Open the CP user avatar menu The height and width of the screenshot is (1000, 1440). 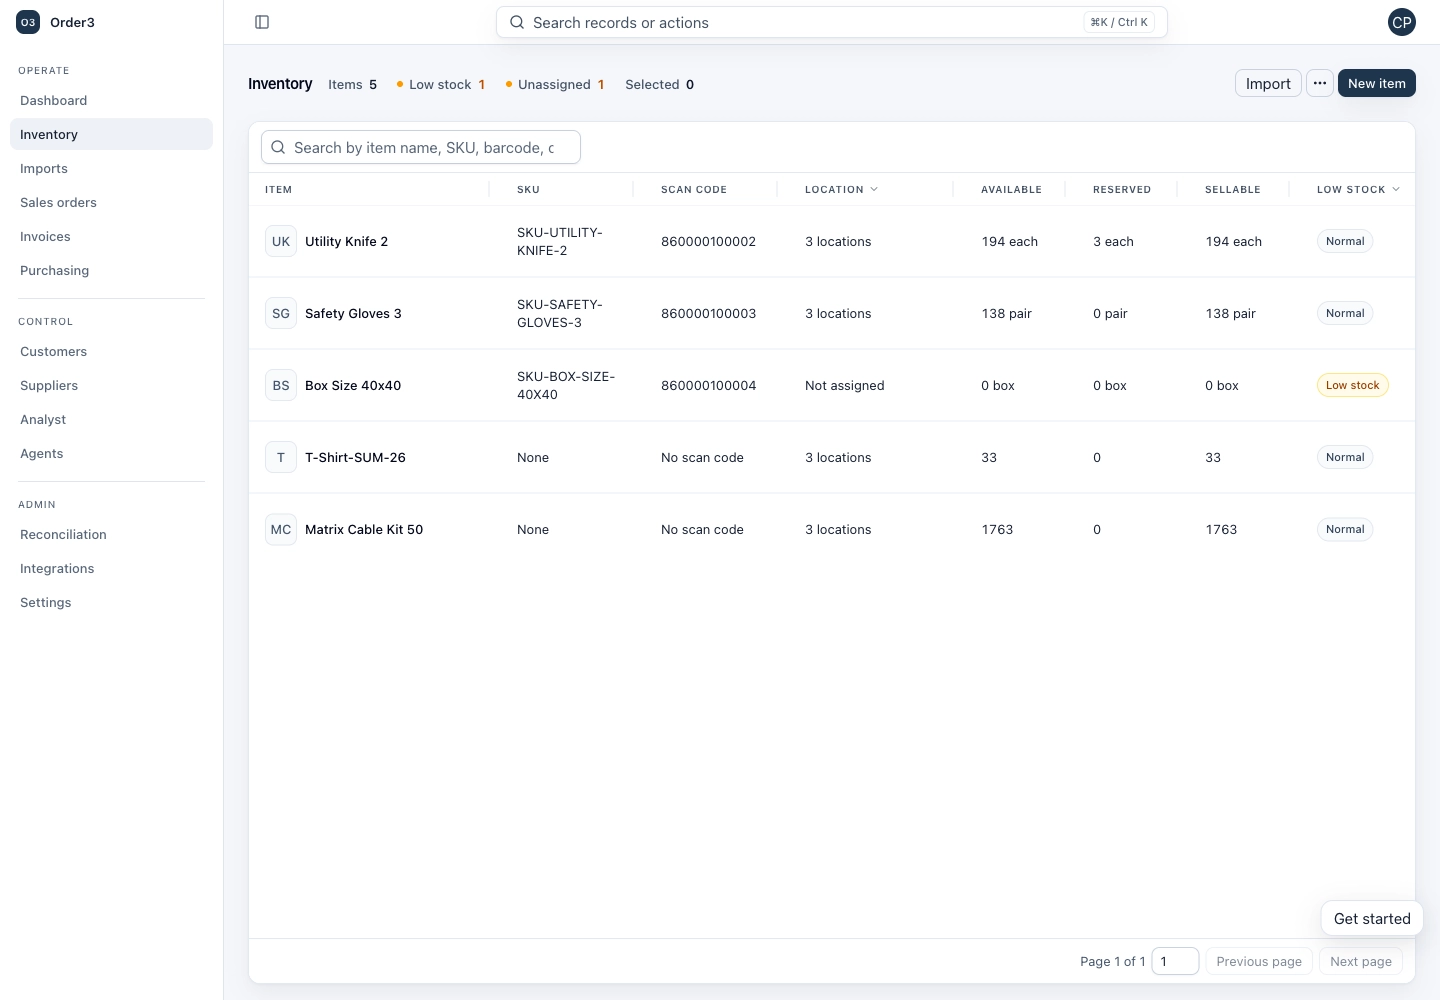click(1402, 22)
